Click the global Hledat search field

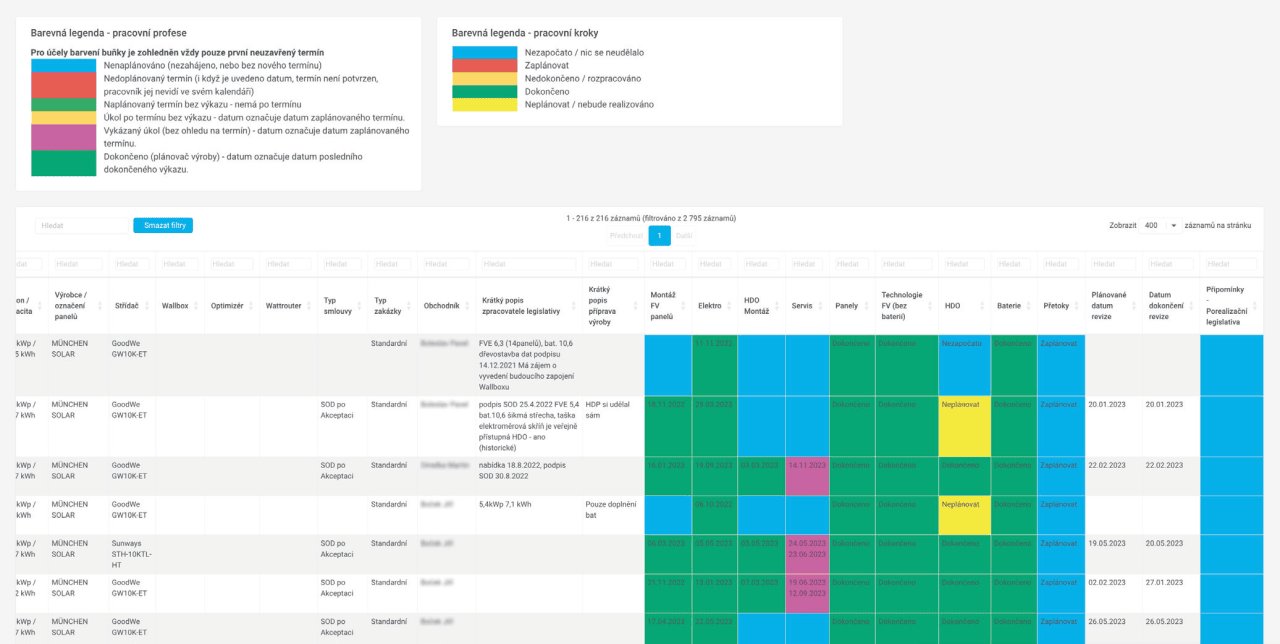82,226
